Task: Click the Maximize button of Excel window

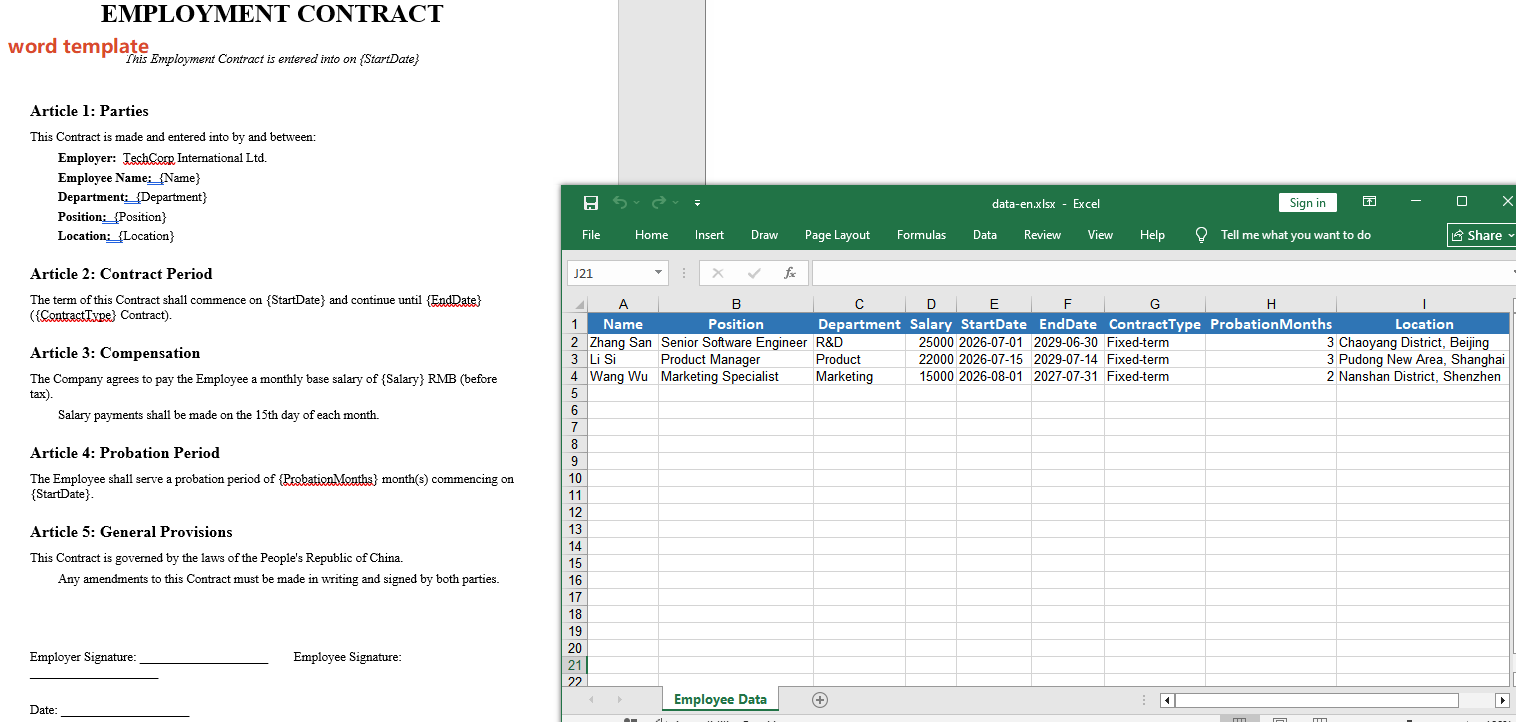Action: [x=1461, y=202]
